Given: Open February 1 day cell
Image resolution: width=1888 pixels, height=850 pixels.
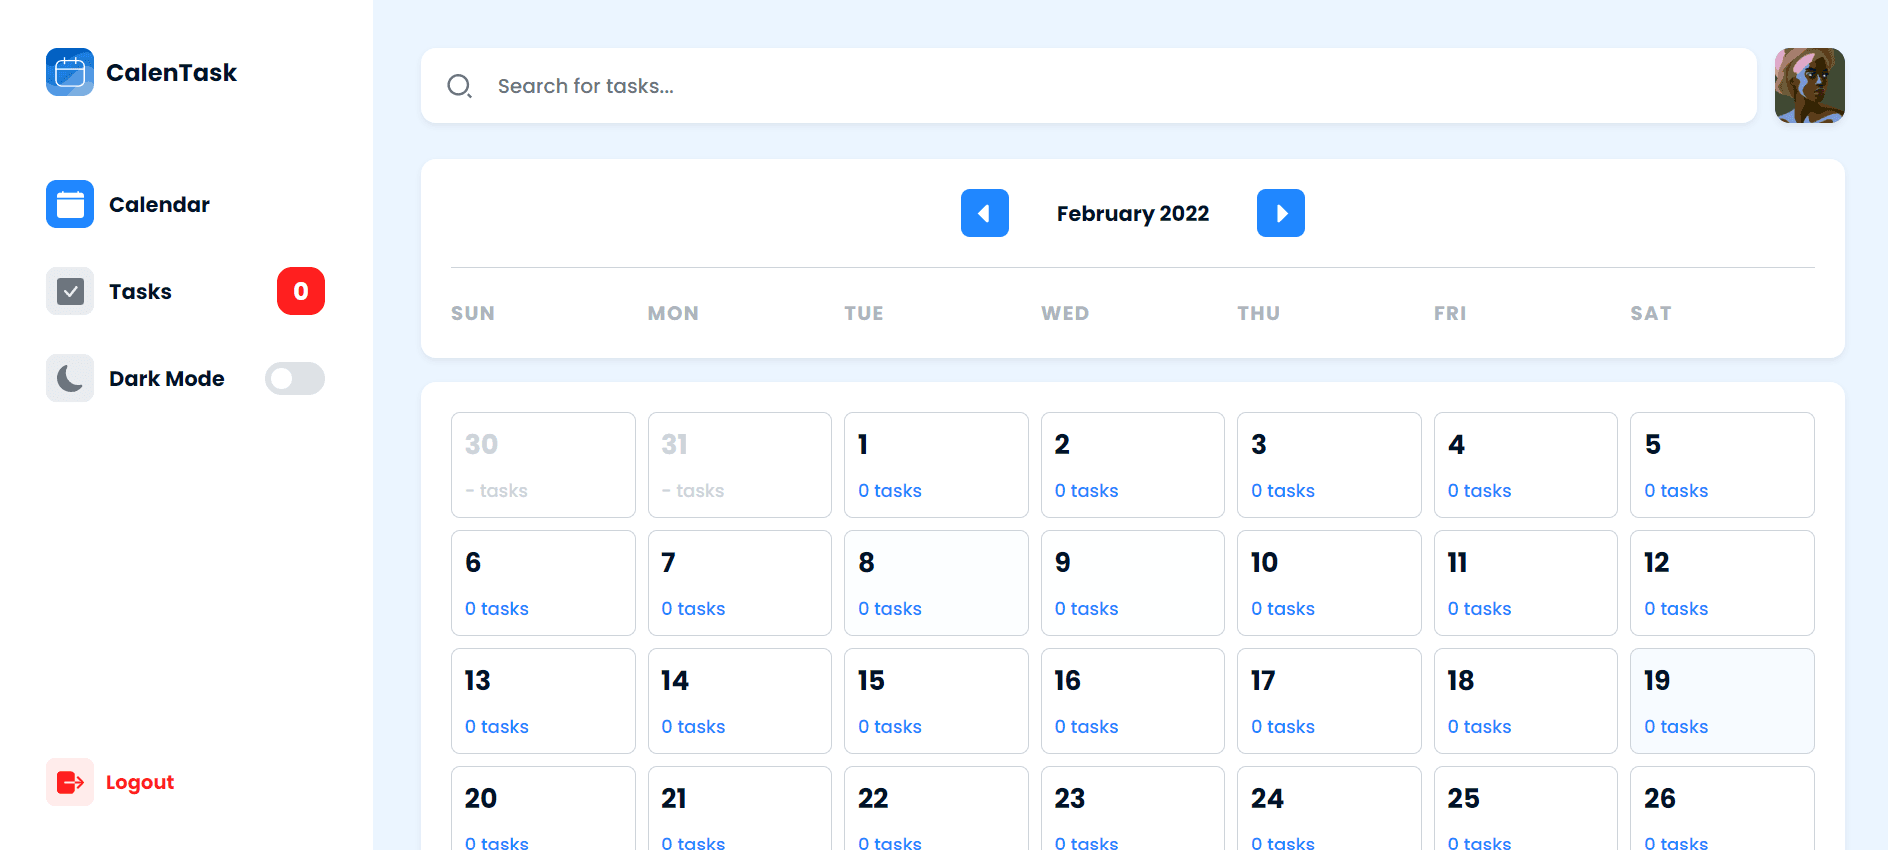Looking at the screenshot, I should 936,465.
